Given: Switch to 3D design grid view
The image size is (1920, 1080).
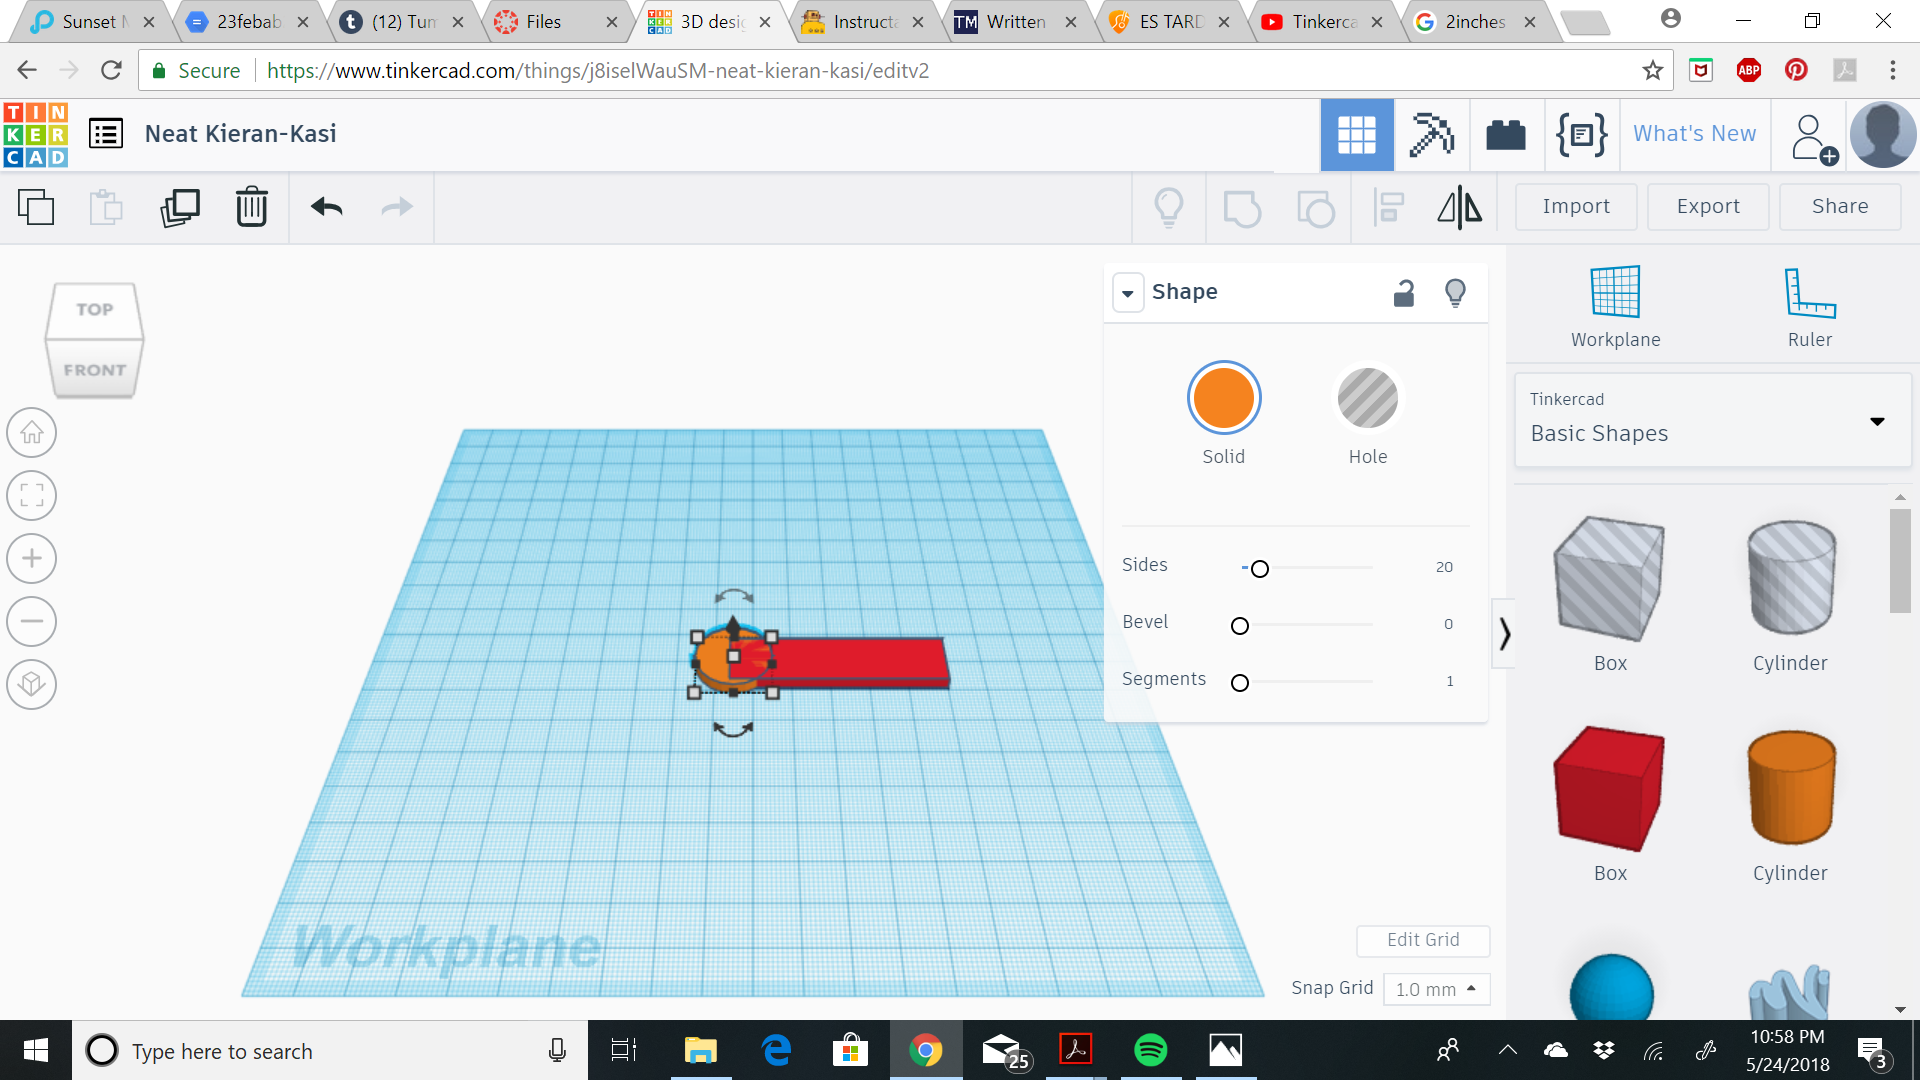Looking at the screenshot, I should pyautogui.click(x=1357, y=135).
